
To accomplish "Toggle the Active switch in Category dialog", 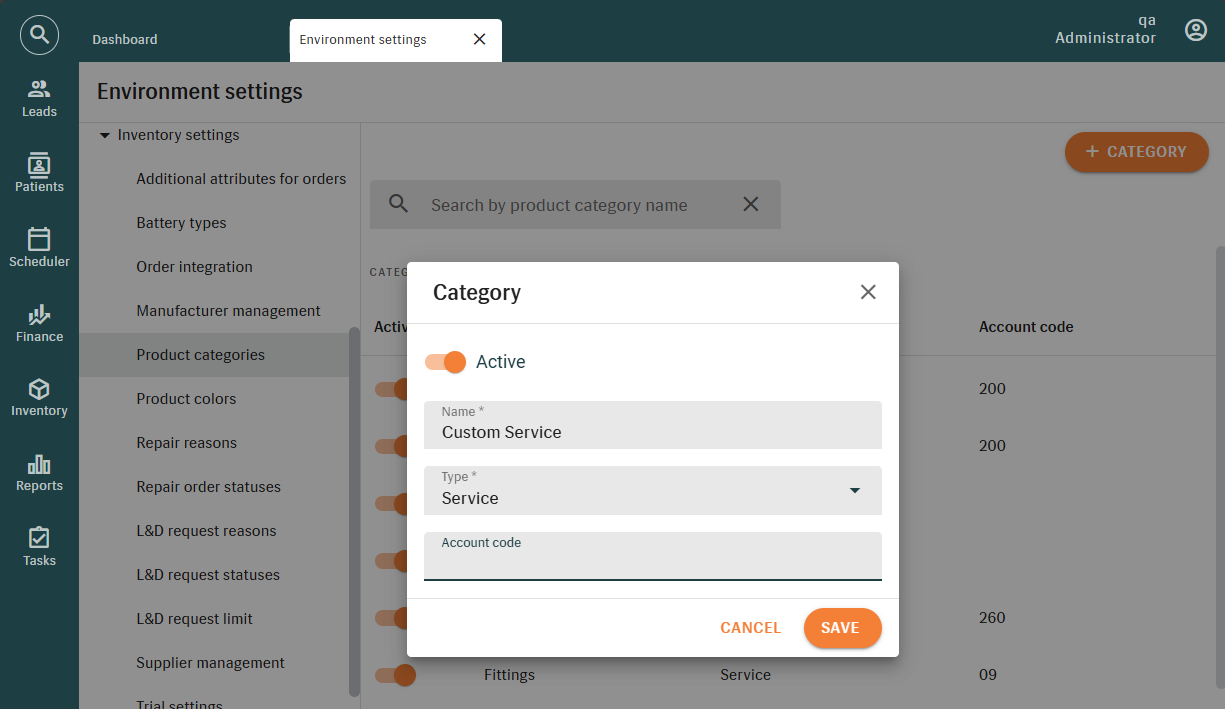I will tap(446, 362).
